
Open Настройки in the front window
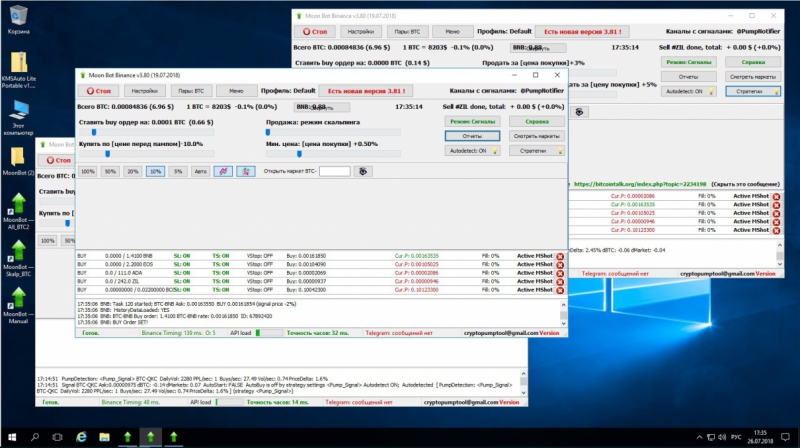click(x=144, y=91)
